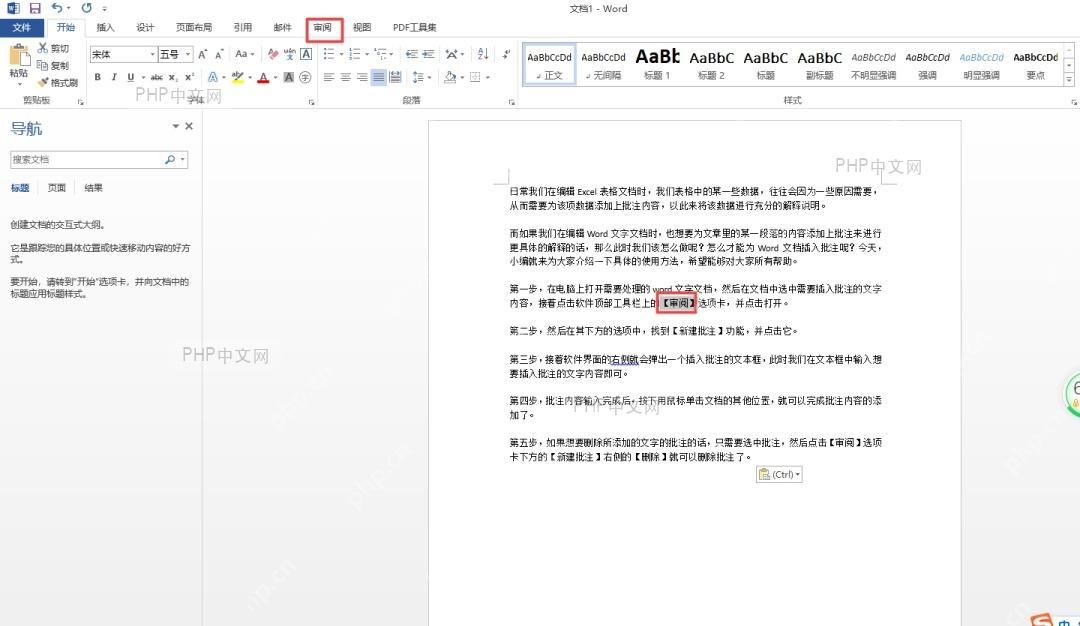Open font color picker arrow beside red A
Image resolution: width=1080 pixels, height=626 pixels.
[275, 77]
